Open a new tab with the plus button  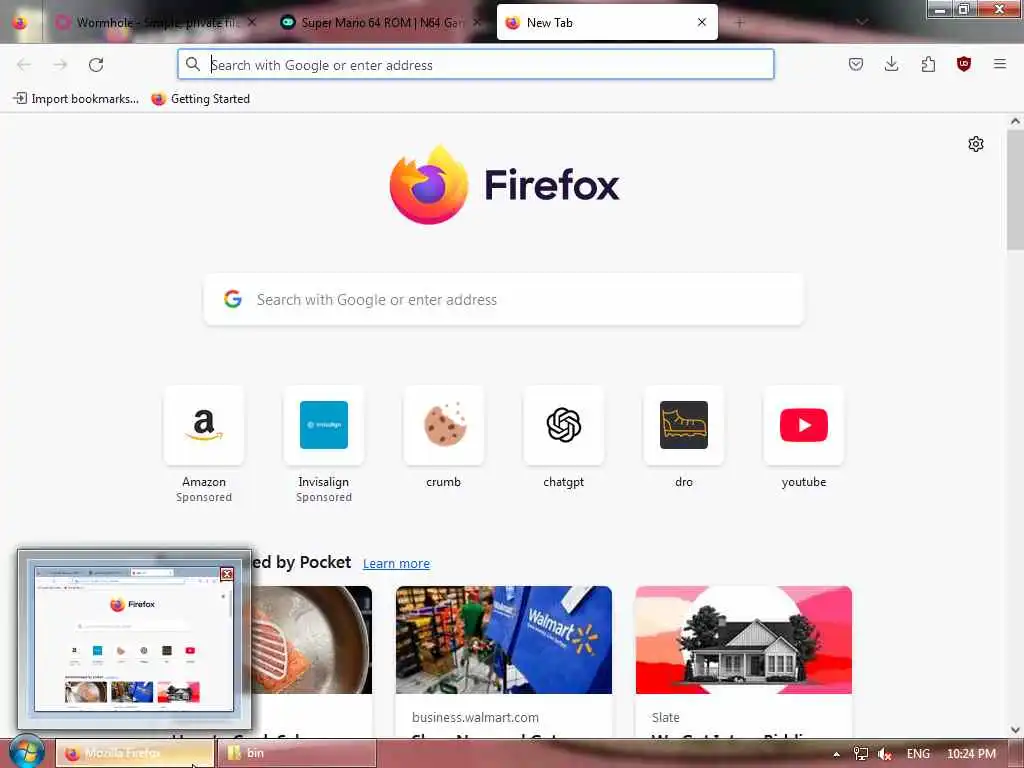(x=739, y=23)
